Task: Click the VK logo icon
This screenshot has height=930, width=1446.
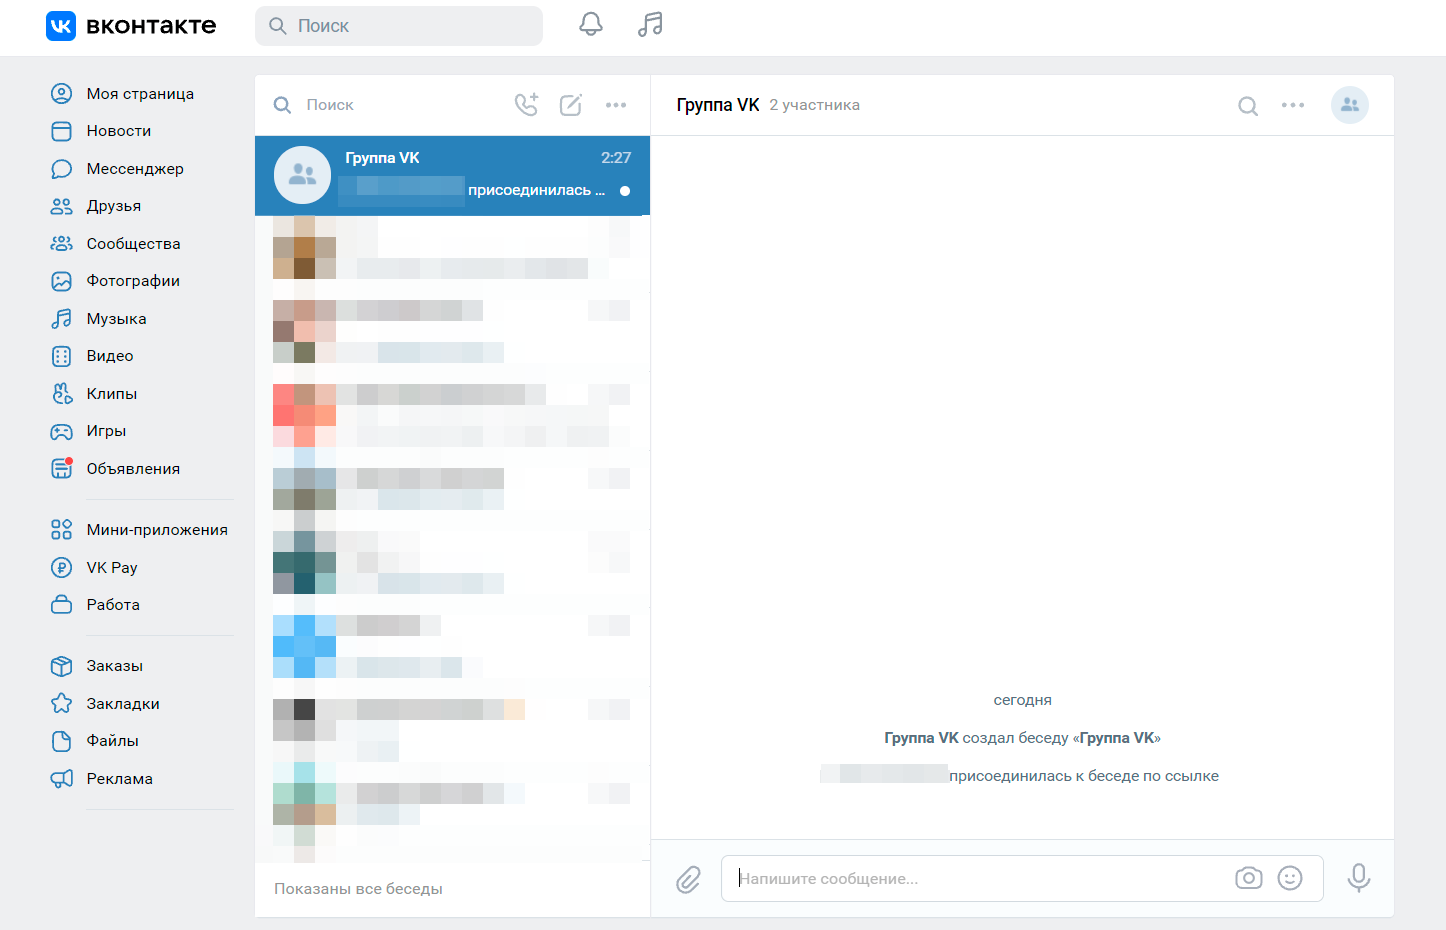Action: click(x=61, y=26)
